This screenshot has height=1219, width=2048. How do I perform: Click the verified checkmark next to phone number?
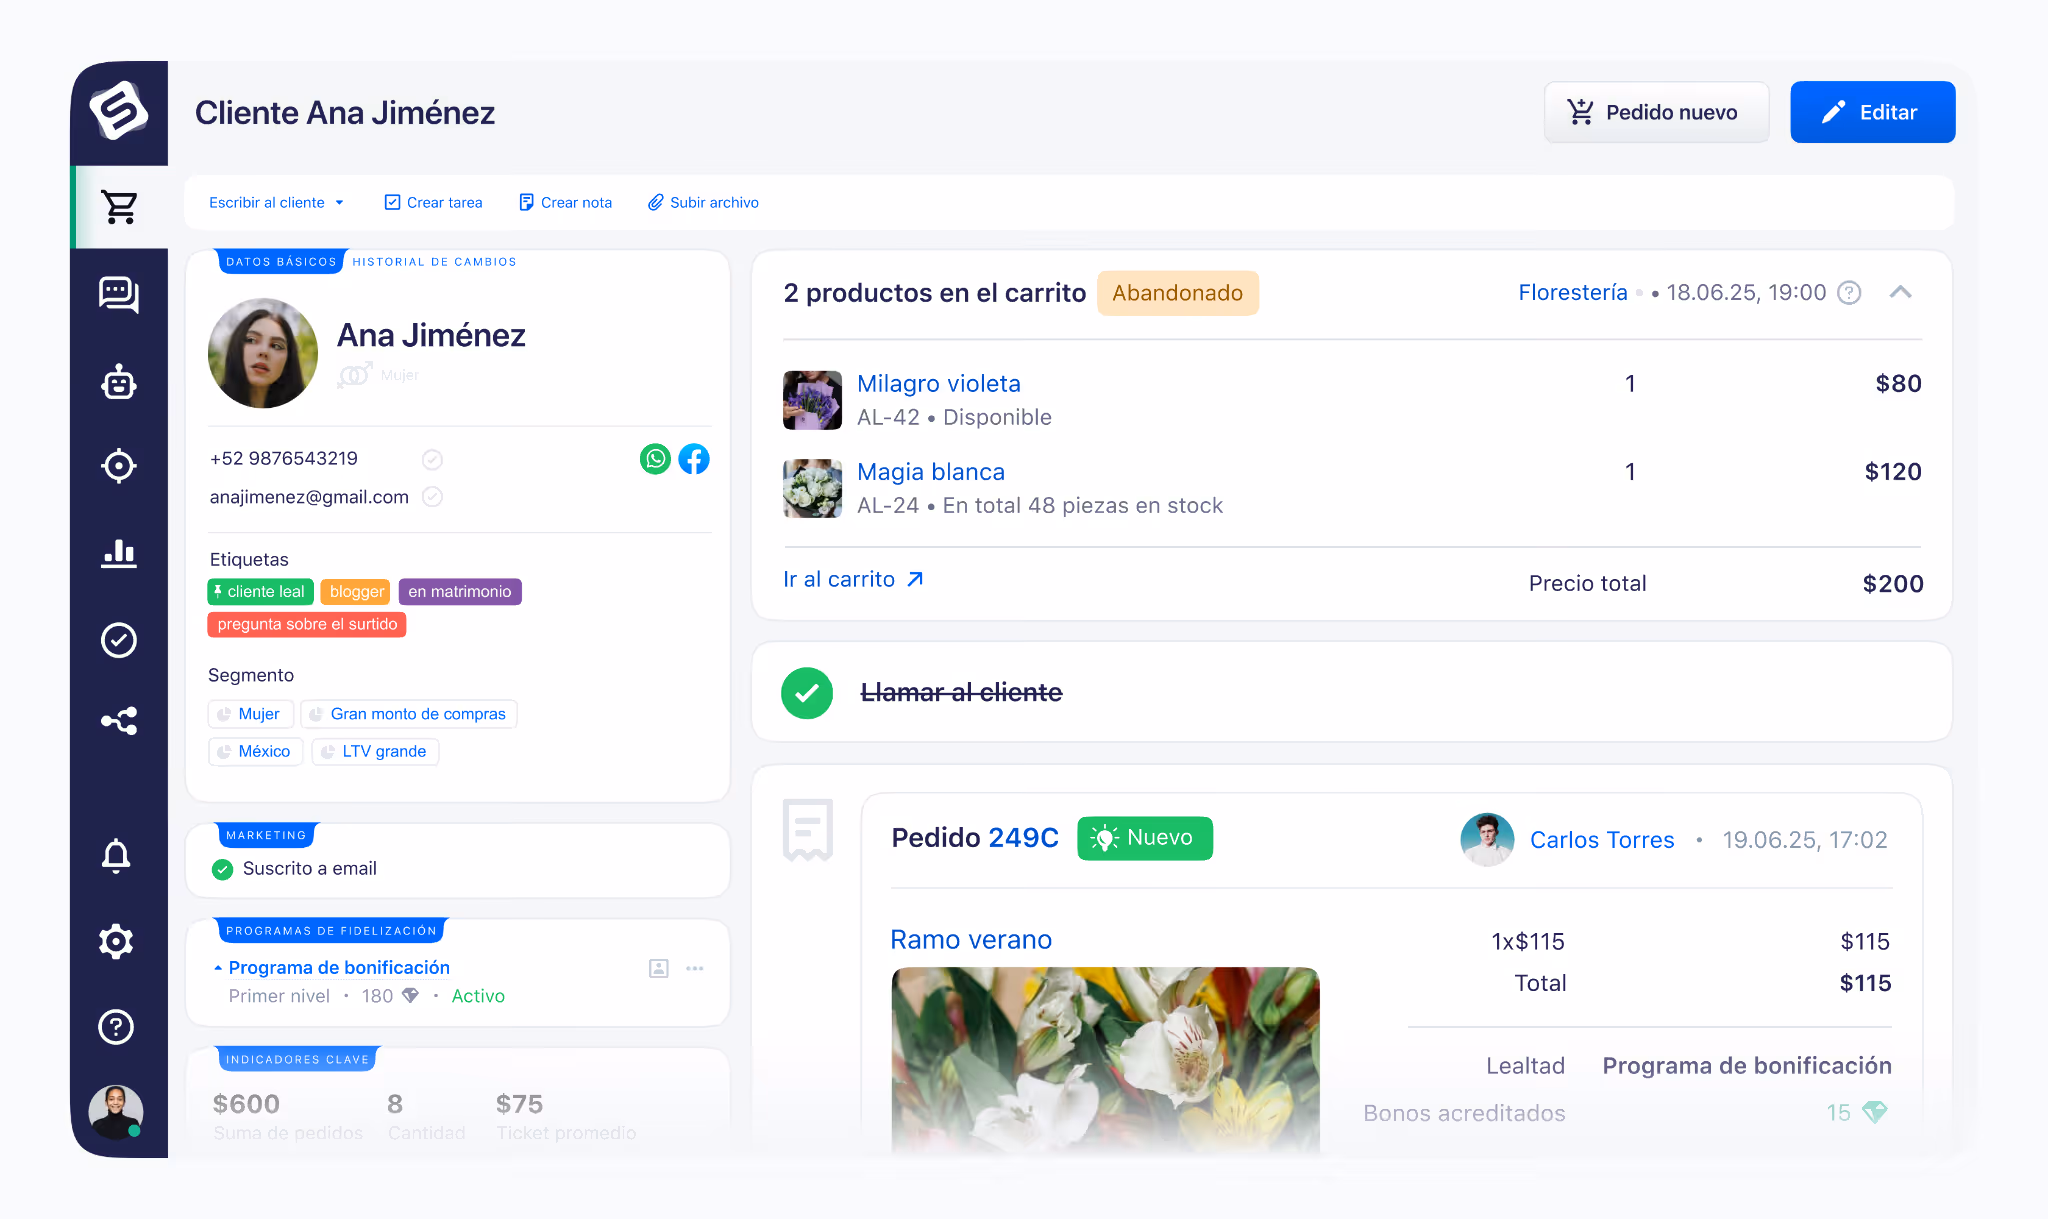[x=432, y=459]
